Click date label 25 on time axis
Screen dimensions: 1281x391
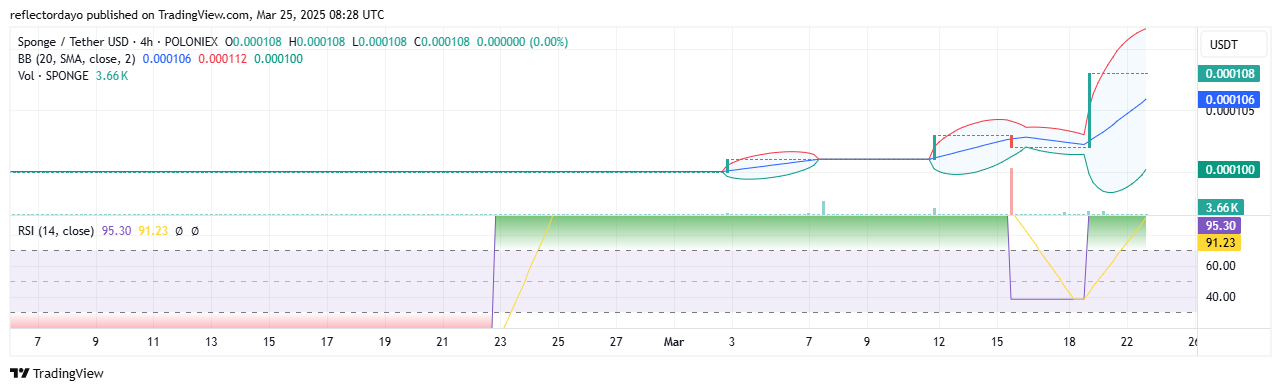coord(558,342)
